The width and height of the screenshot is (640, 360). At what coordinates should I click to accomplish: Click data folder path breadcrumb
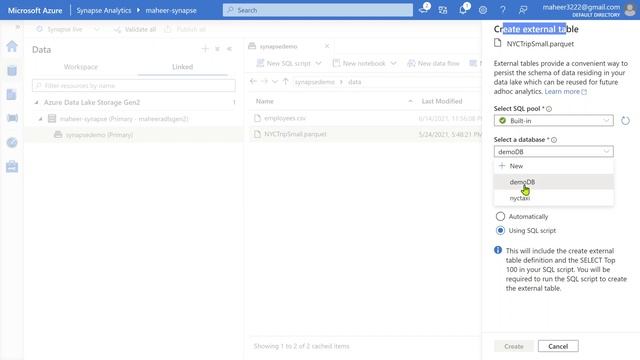click(x=355, y=82)
